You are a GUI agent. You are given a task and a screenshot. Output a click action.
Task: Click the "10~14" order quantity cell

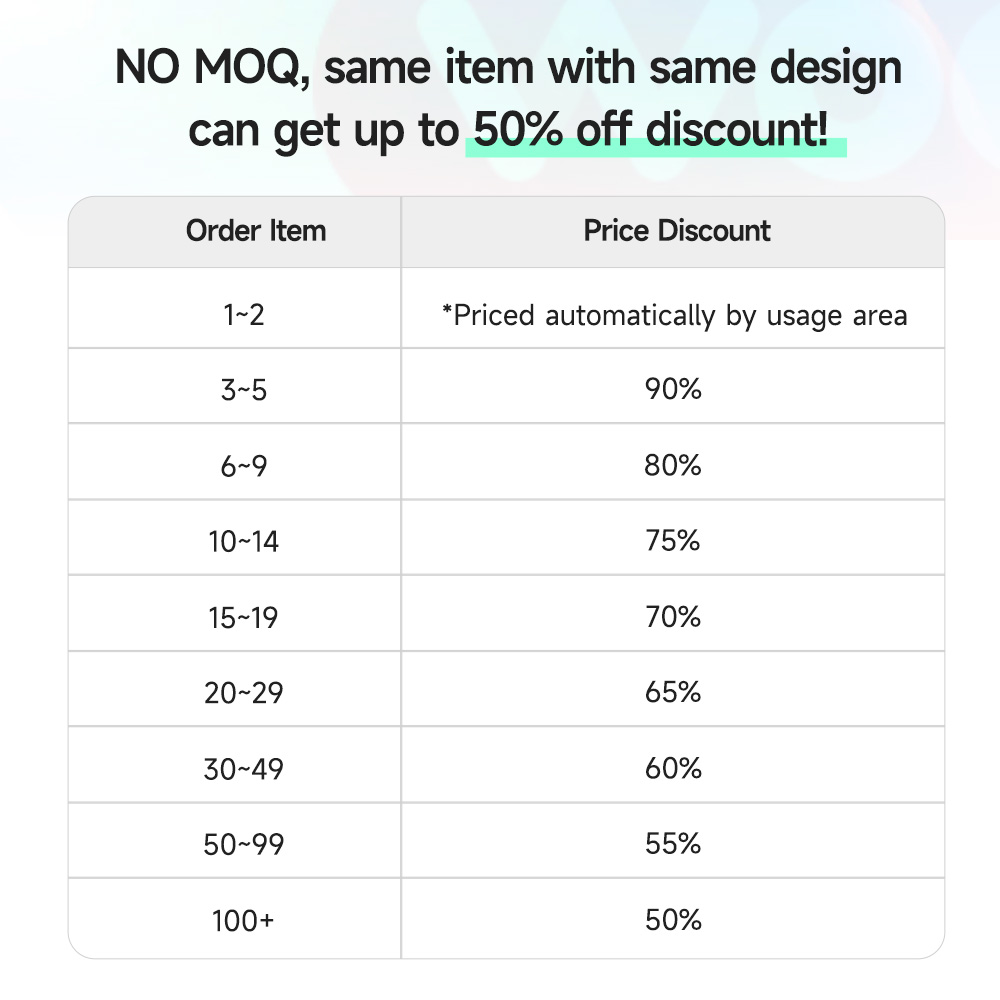(243, 542)
